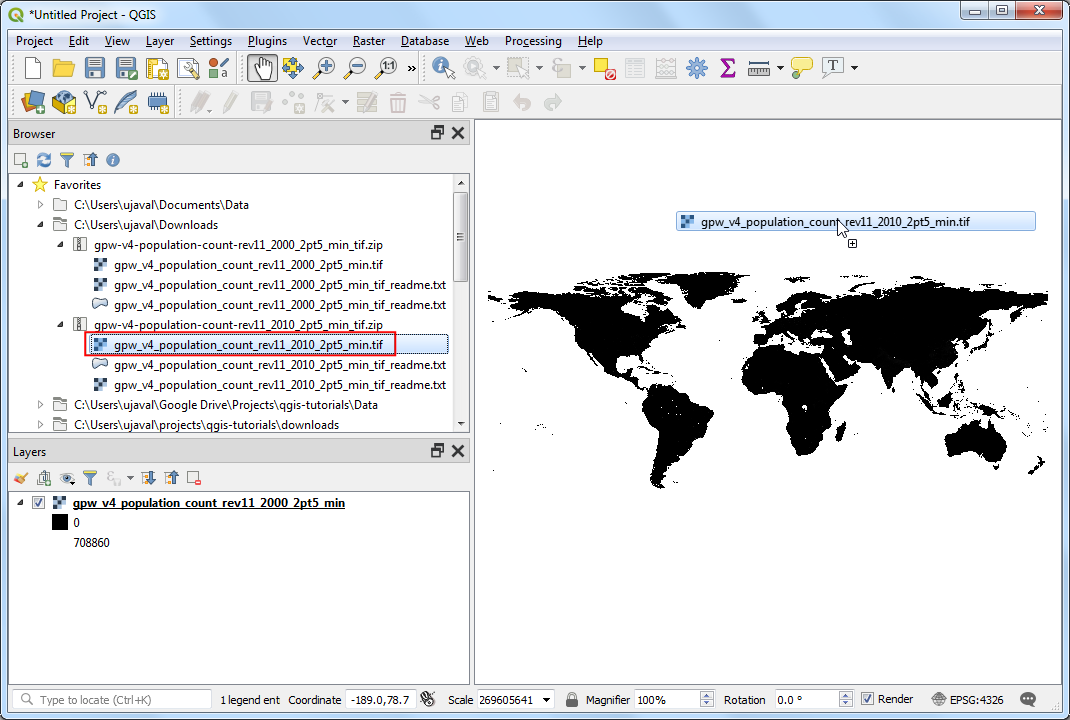The width and height of the screenshot is (1070, 720).
Task: Click the black legend swatch for value 0
Action: coord(60,523)
